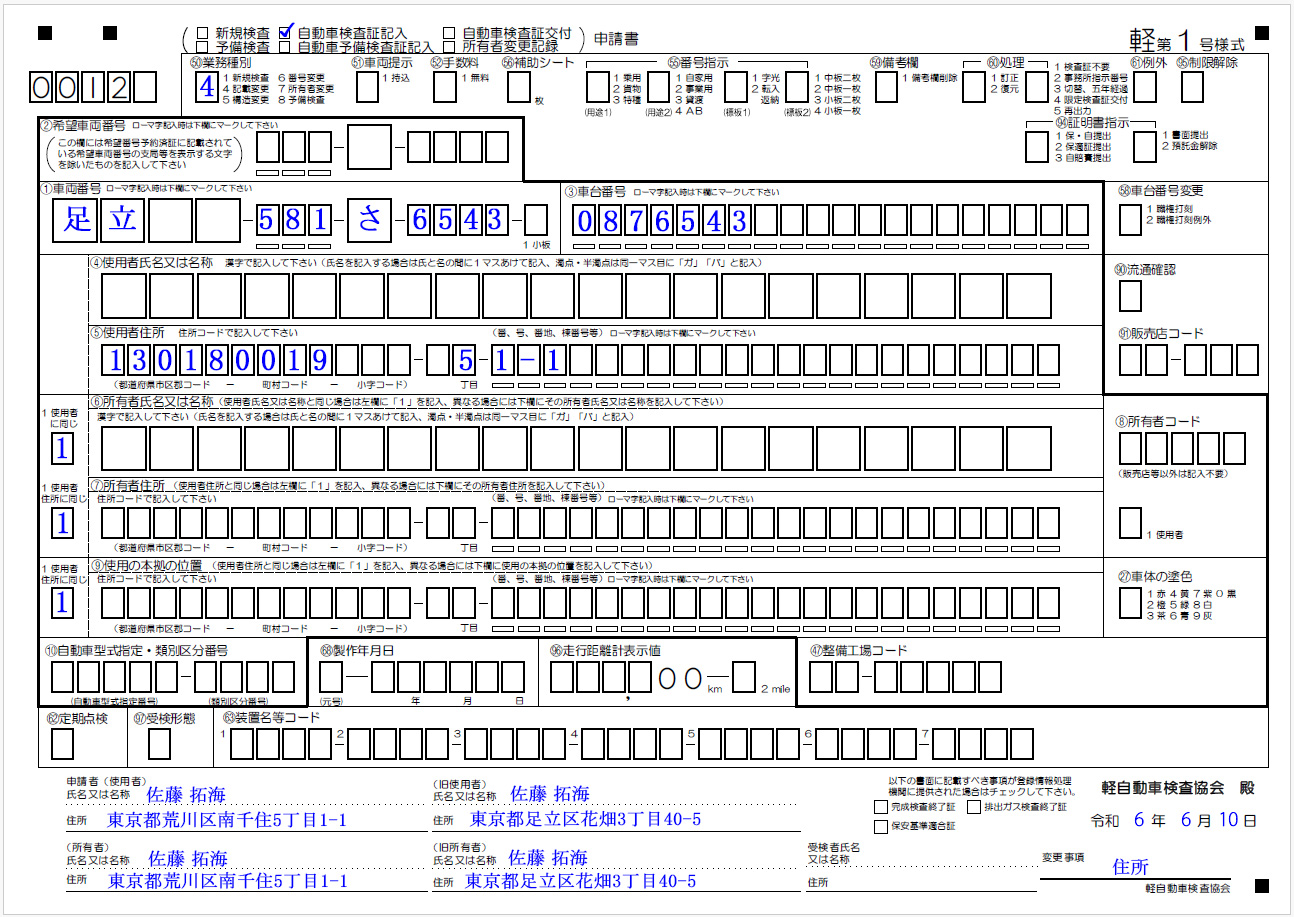
Task: Select the 車台番号変更 code box
Action: tap(1129, 219)
